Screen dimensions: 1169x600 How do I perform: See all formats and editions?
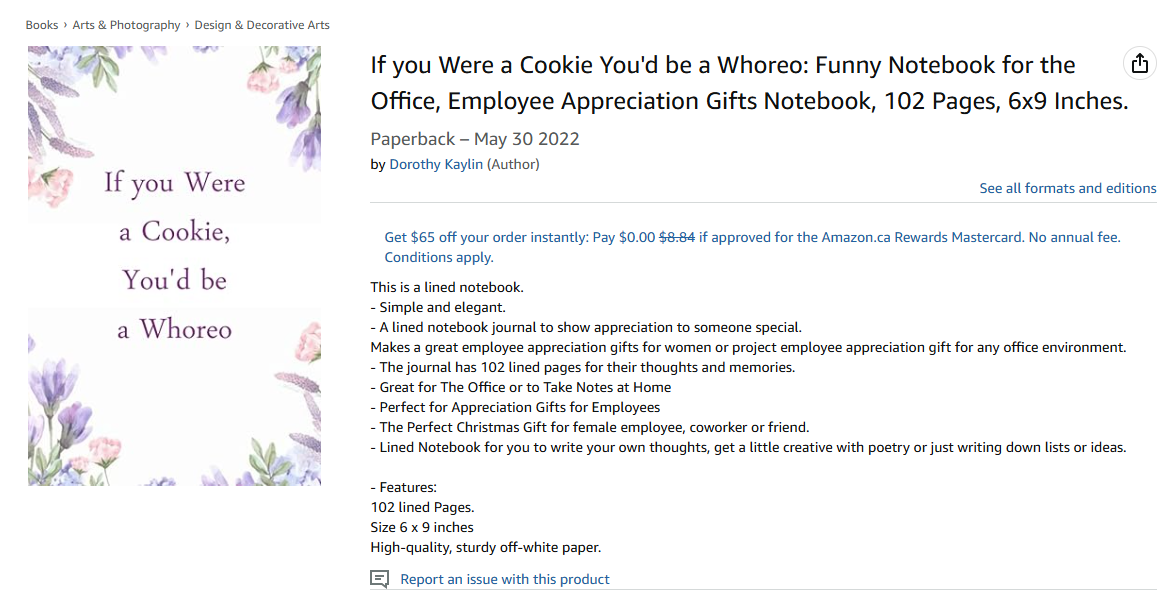[x=1067, y=188]
